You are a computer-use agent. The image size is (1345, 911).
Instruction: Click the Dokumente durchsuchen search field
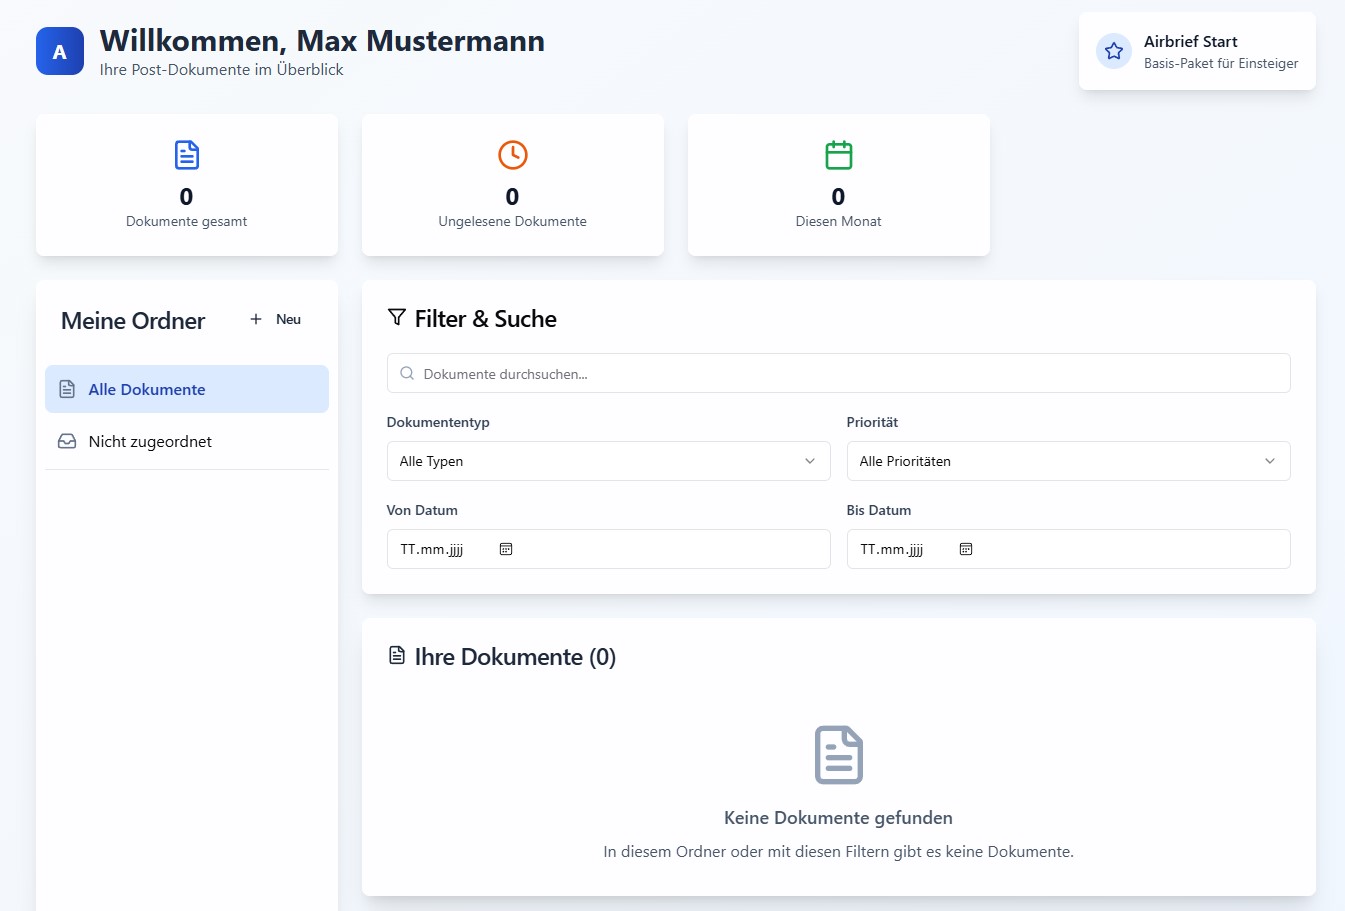click(838, 373)
